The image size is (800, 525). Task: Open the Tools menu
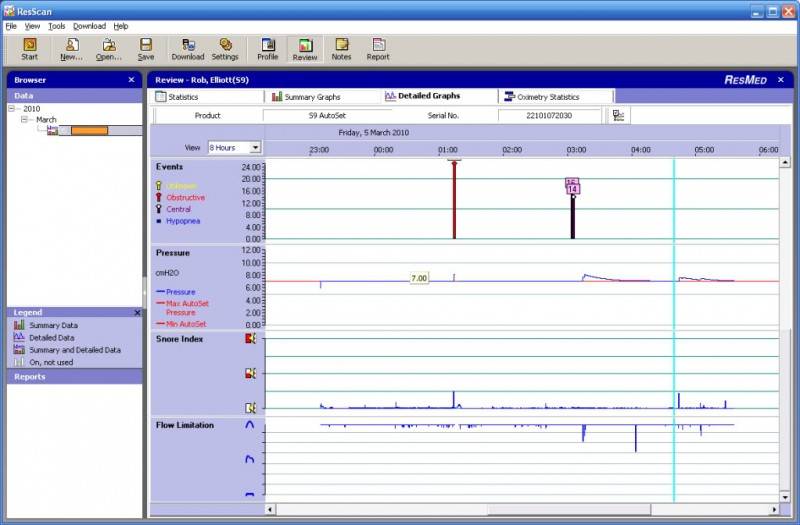57,26
